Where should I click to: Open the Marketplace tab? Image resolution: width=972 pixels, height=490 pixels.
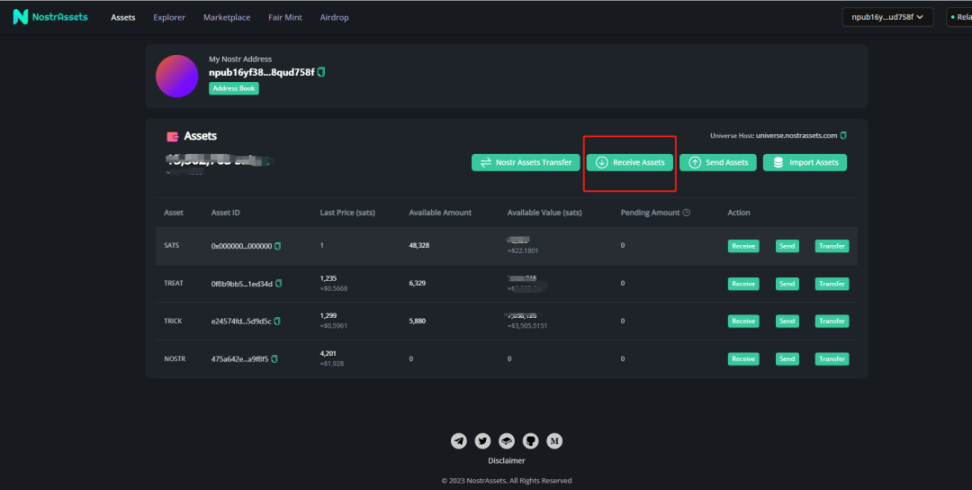tap(227, 18)
